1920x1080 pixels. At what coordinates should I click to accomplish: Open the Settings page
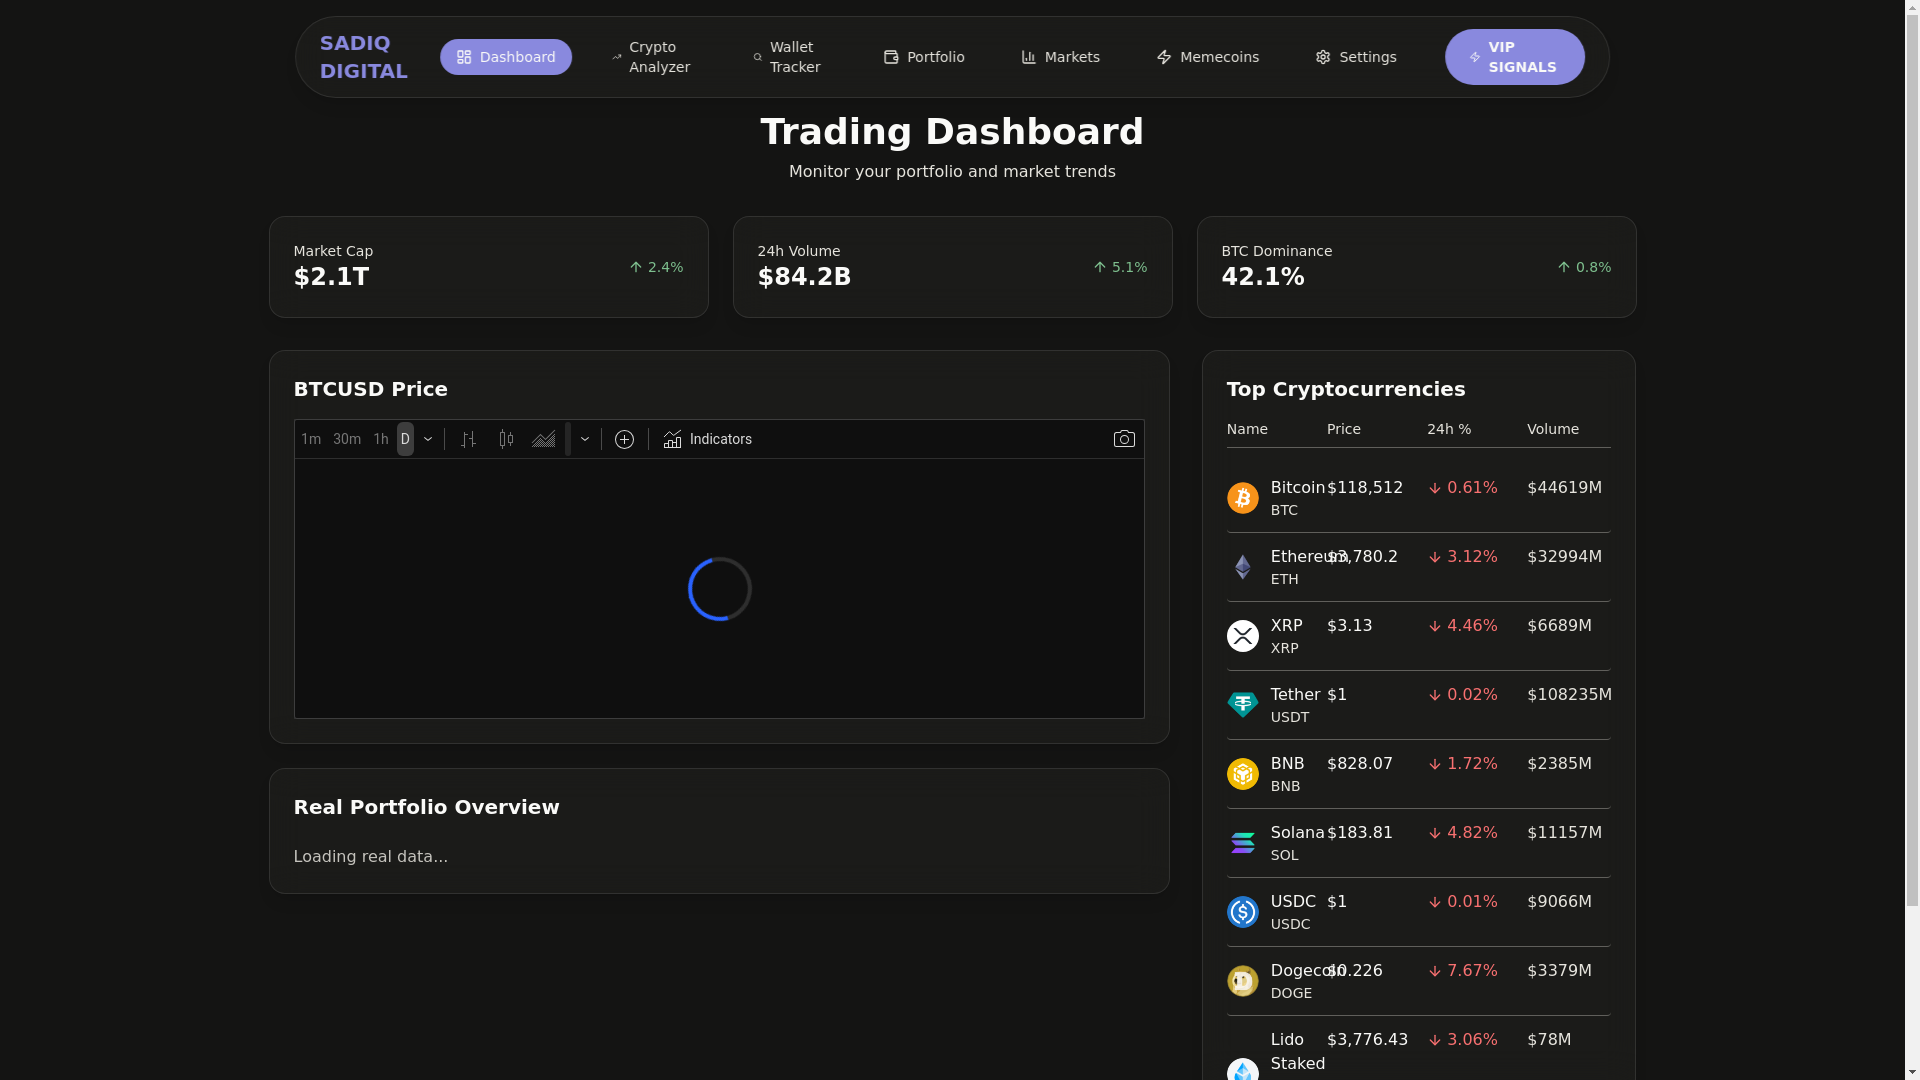click(1356, 57)
